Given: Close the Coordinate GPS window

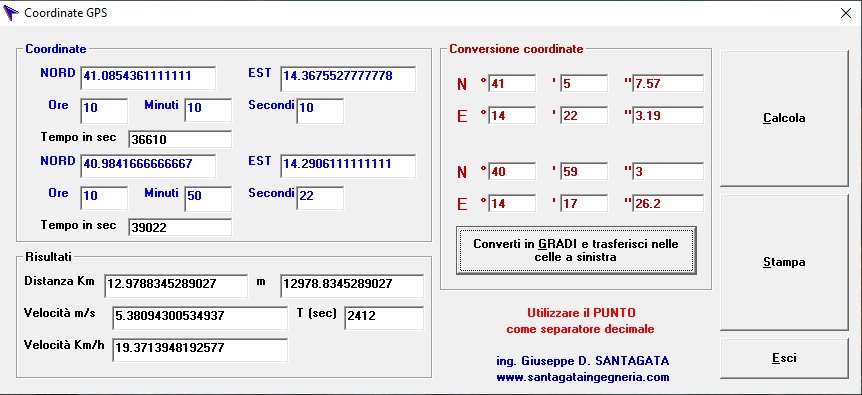Looking at the screenshot, I should (x=846, y=13).
